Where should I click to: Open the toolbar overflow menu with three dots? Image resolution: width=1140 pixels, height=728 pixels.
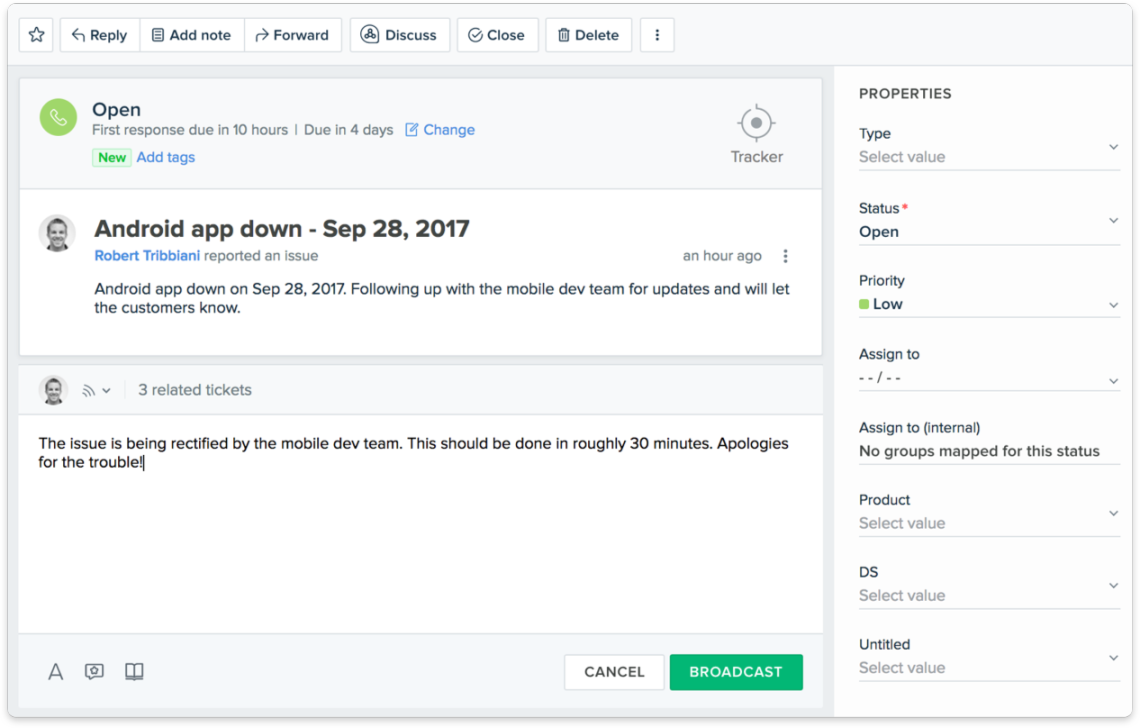tap(657, 34)
